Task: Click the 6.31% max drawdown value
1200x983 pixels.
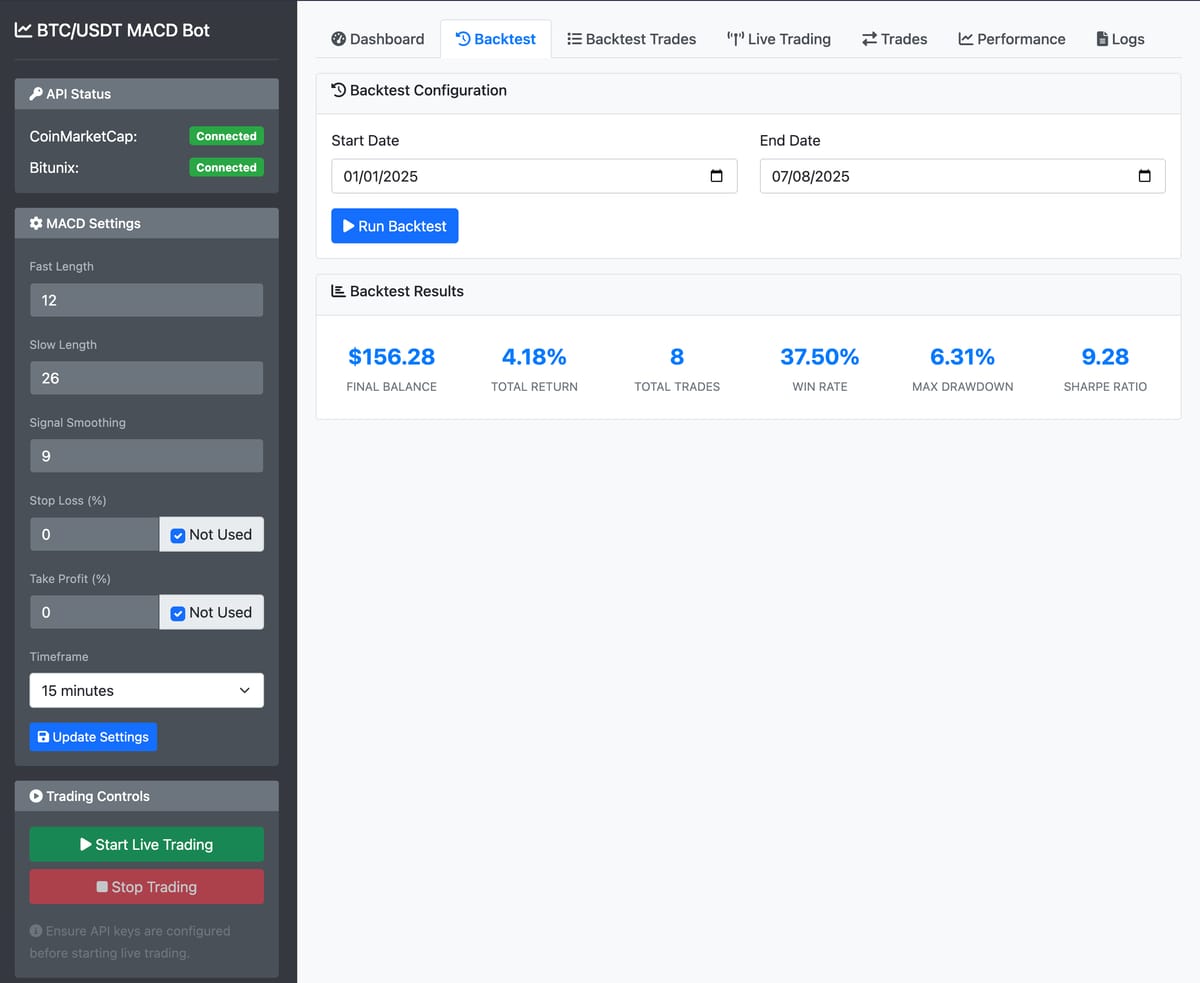Action: (962, 357)
